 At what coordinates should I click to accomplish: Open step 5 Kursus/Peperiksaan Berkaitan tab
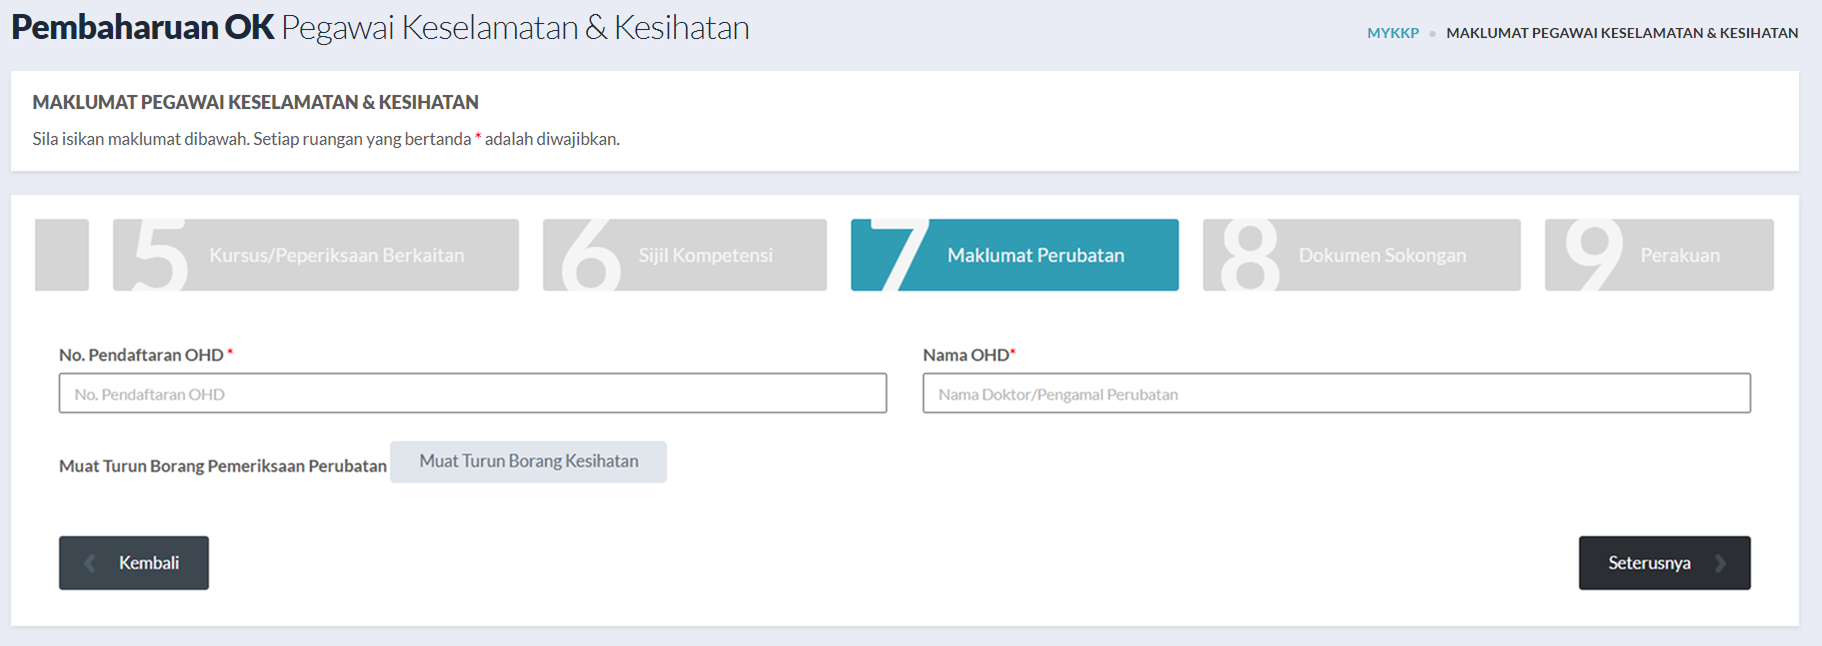point(316,255)
